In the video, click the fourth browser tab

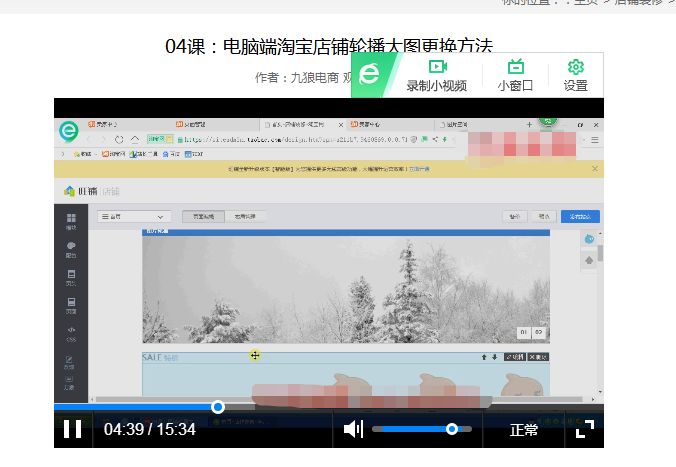pyautogui.click(x=390, y=124)
